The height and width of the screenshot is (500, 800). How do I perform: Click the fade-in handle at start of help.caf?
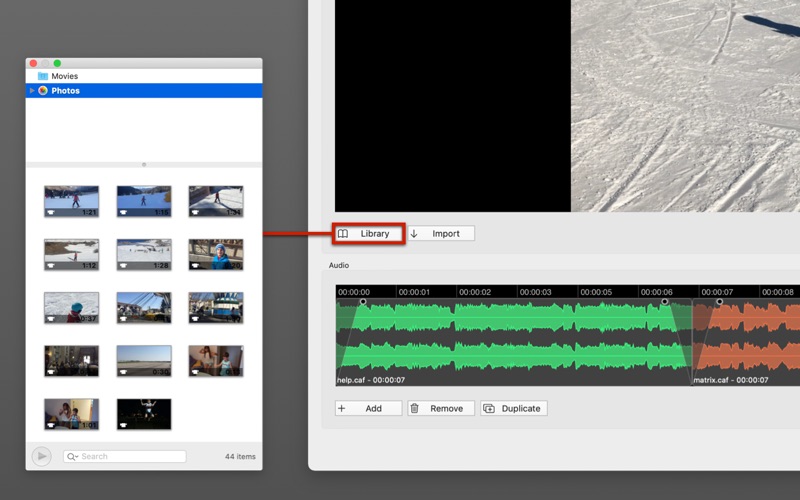pyautogui.click(x=363, y=302)
